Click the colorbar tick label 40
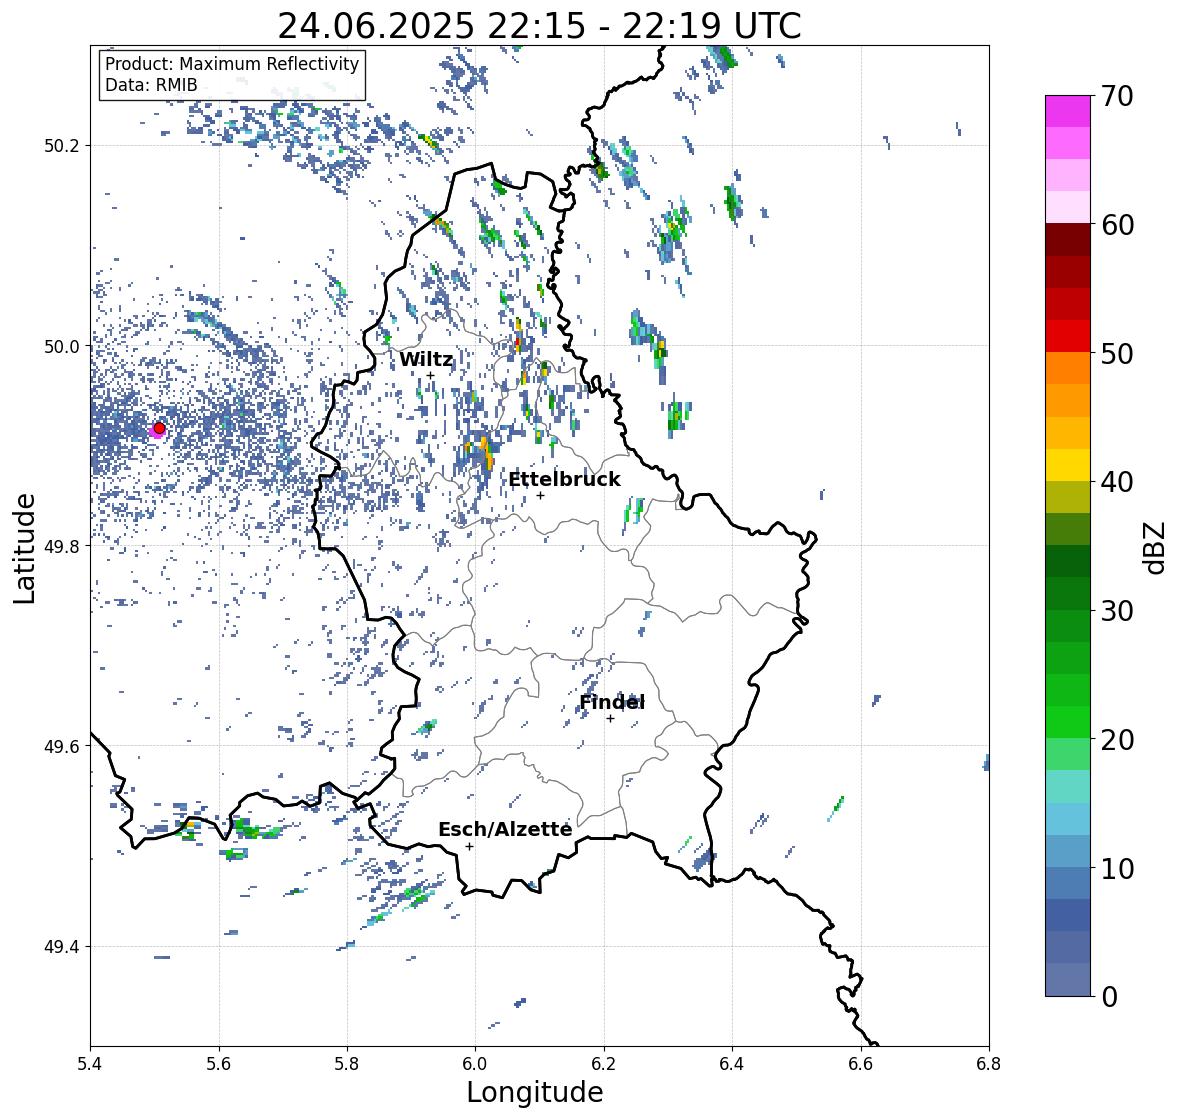Screen dimensions: 1179x1117 (x=1117, y=482)
